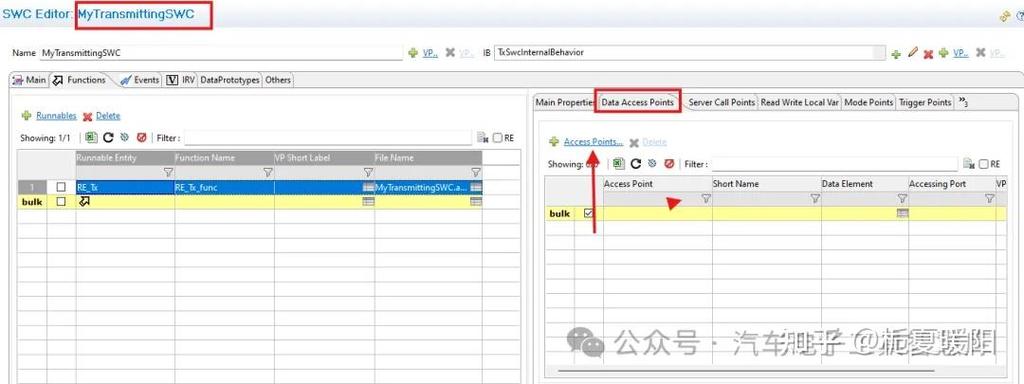Click bulk row runnable arrow icon
This screenshot has height=384, width=1024.
pos(84,202)
